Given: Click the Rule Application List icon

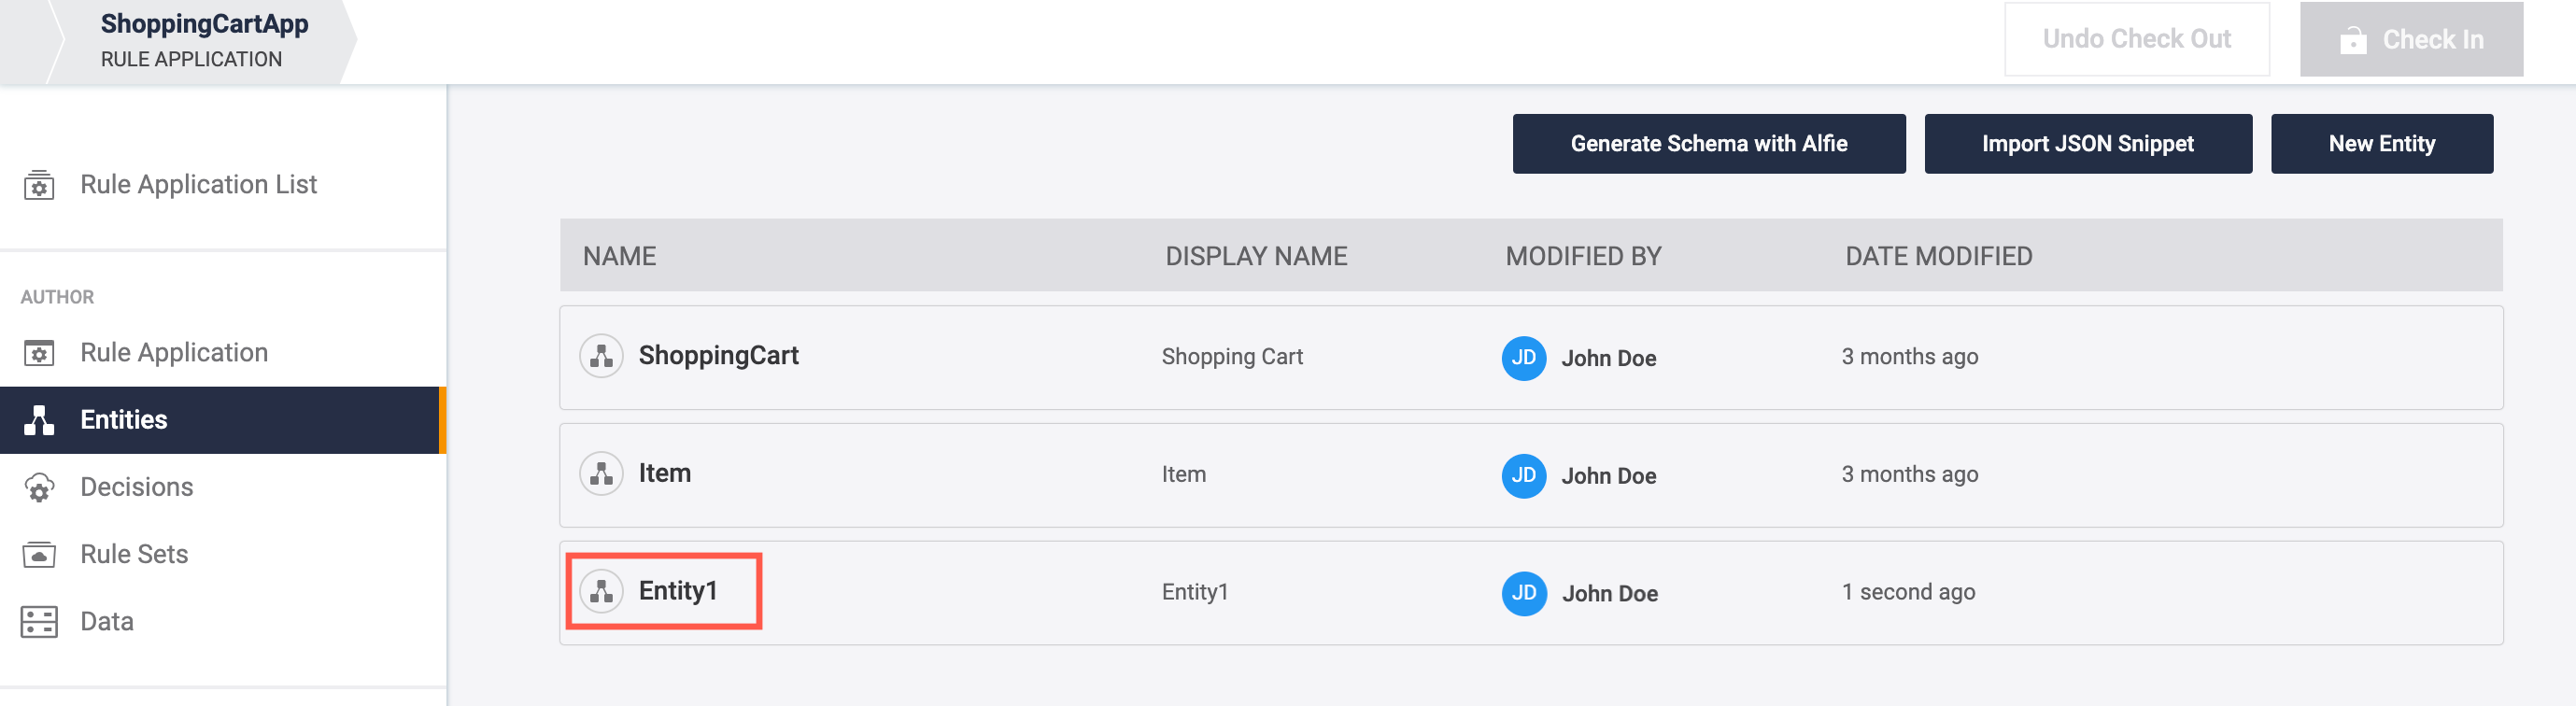Looking at the screenshot, I should point(39,185).
